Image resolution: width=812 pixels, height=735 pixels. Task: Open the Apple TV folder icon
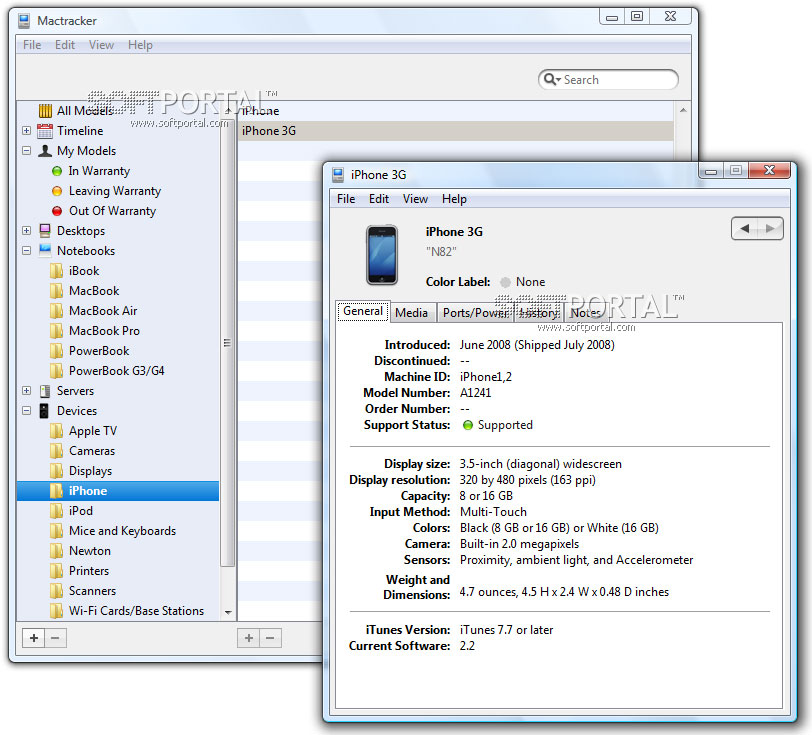pos(56,431)
